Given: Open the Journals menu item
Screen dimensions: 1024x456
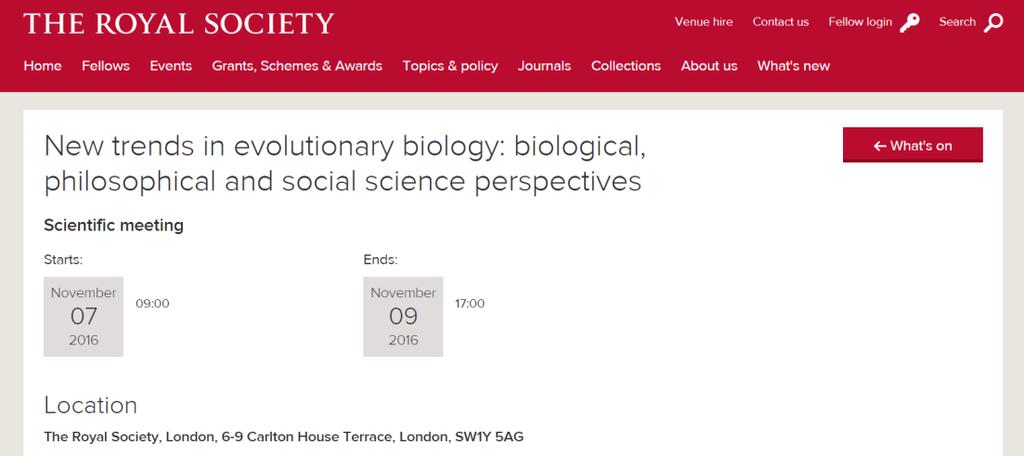Looking at the screenshot, I should [544, 66].
